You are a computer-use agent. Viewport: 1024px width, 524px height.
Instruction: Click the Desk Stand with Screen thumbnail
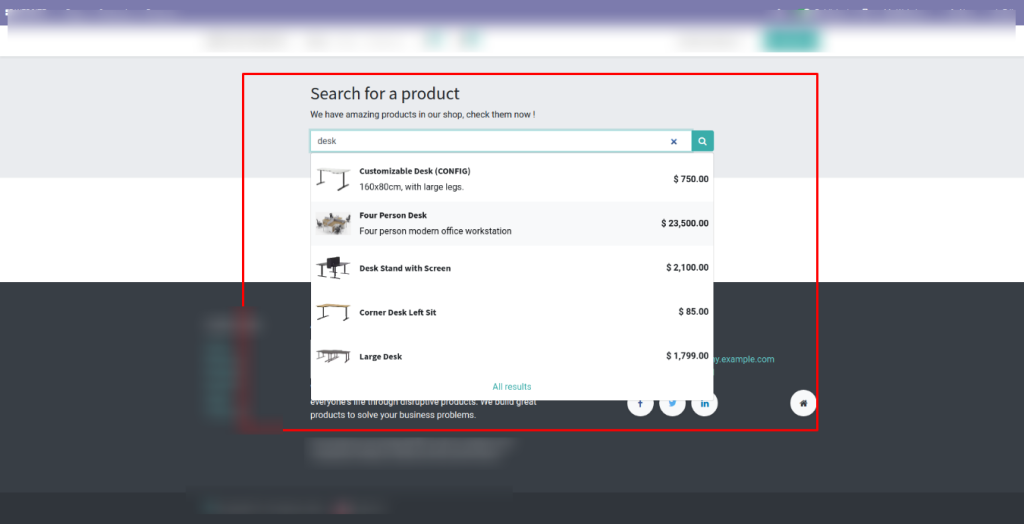[x=333, y=268]
